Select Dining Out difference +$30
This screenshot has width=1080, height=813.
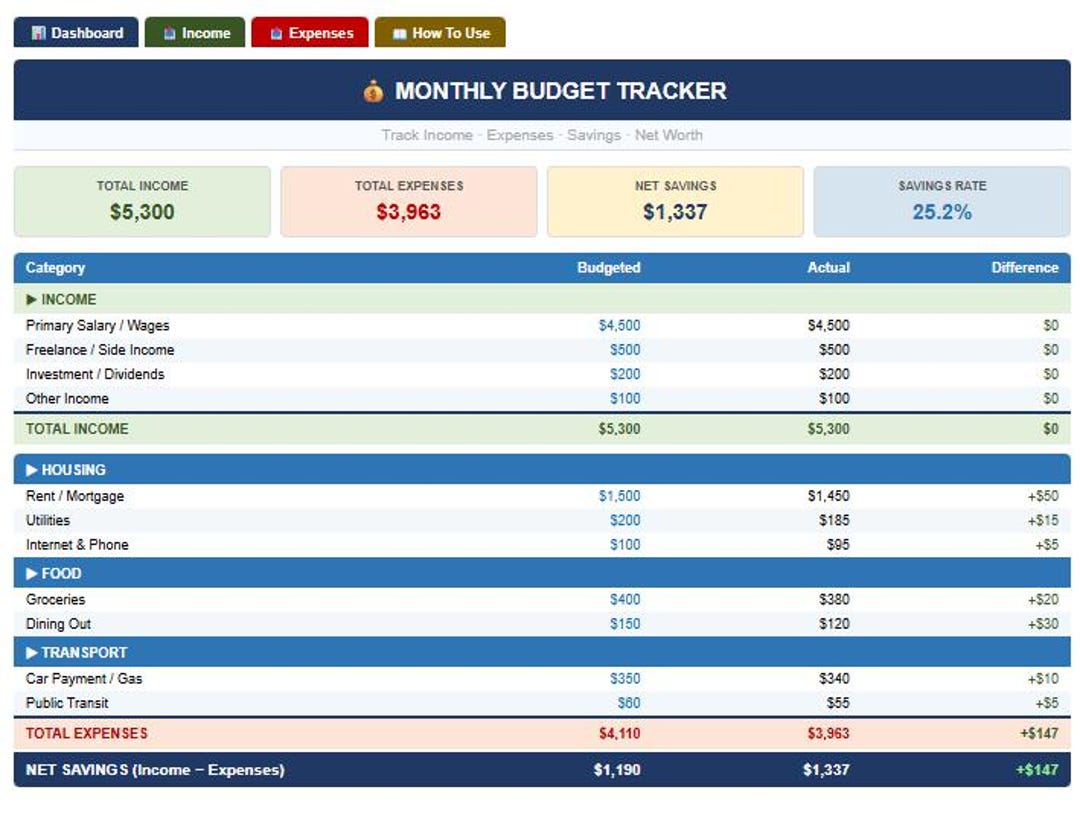point(1043,624)
